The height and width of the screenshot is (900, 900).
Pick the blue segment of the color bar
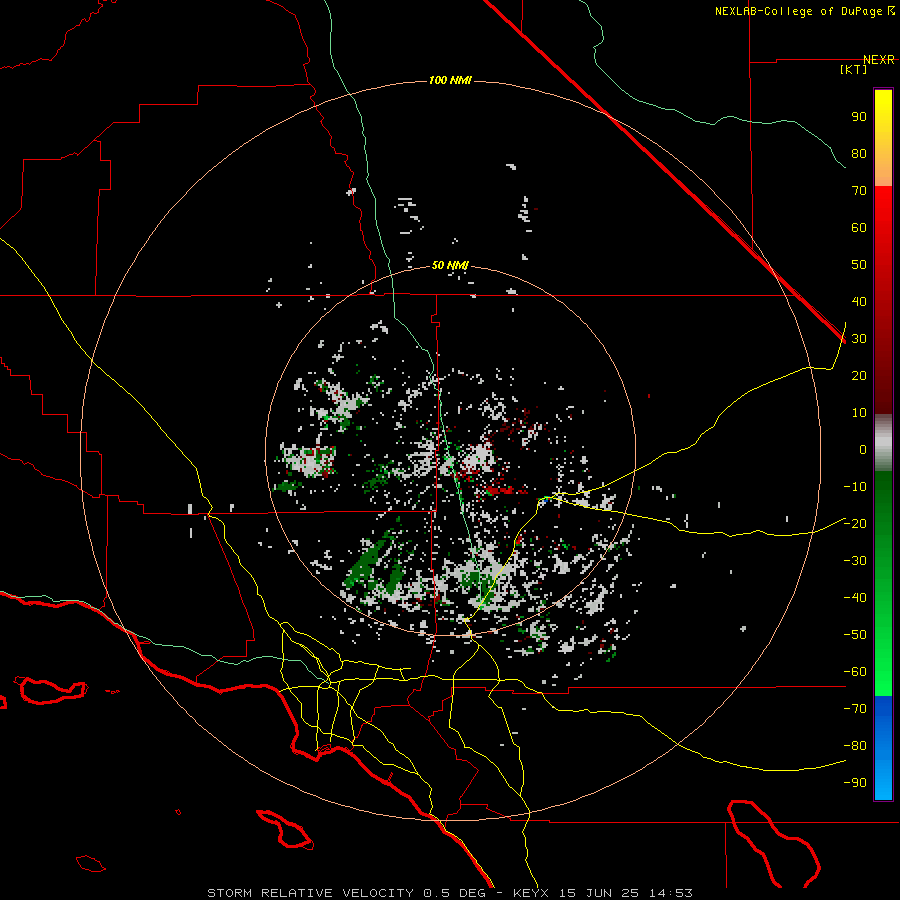coord(883,747)
